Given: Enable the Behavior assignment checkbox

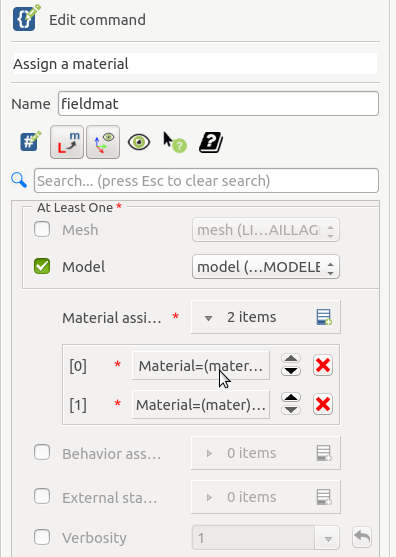Looking at the screenshot, I should click(x=42, y=453).
